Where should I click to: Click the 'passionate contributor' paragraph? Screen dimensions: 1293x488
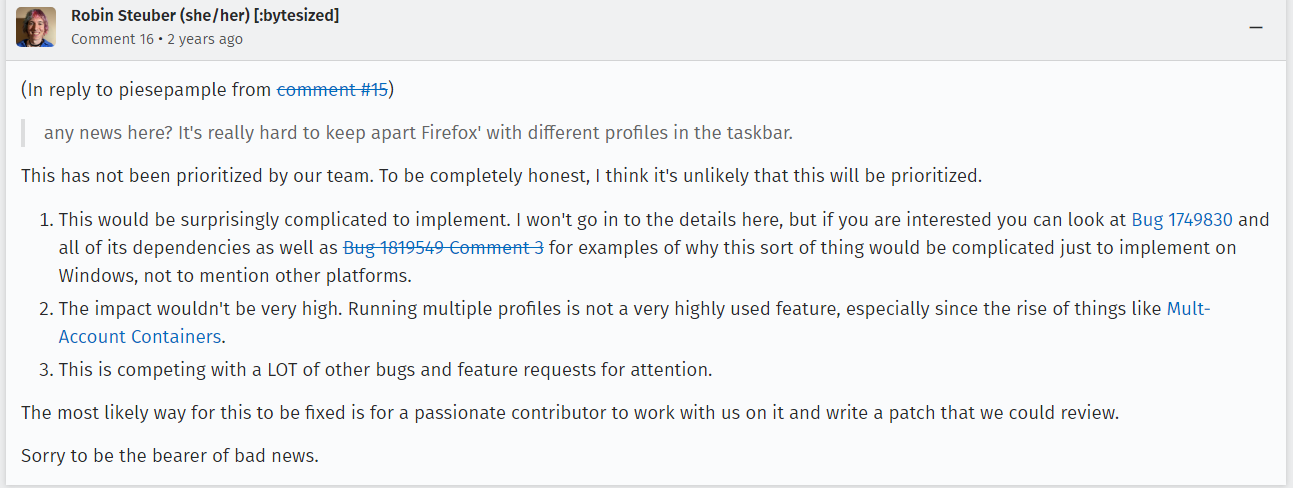click(570, 412)
